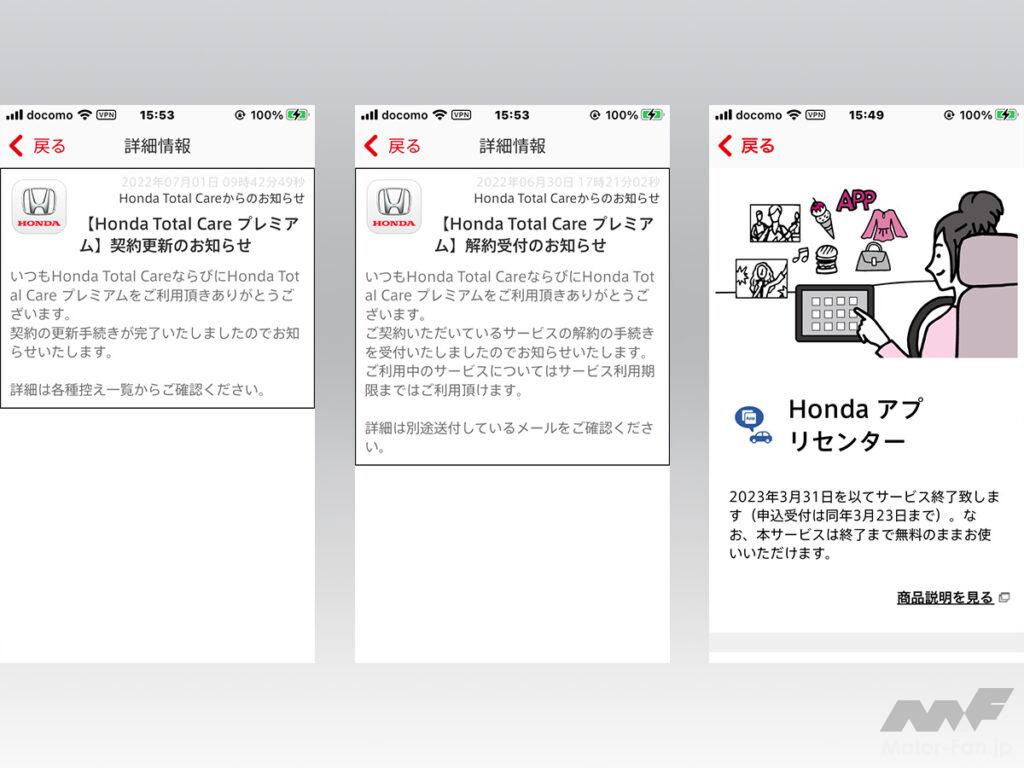Tap the 詳細情報 title on the left phone

click(157, 146)
